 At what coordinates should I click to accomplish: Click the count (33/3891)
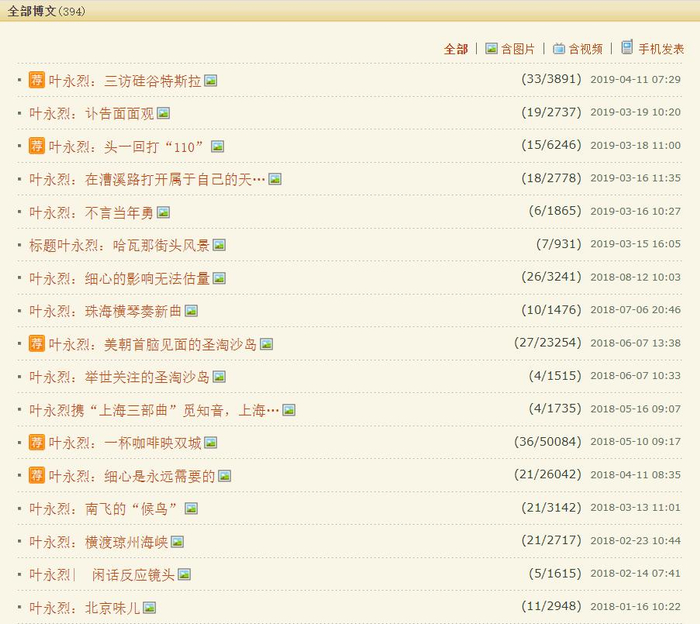(x=551, y=79)
